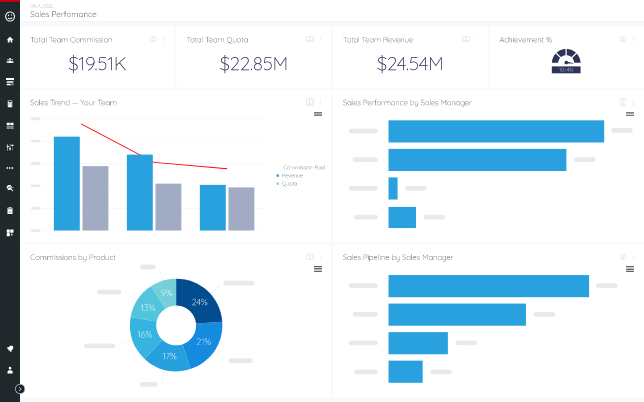Select the 21% donut slice
644x402 pixels.
[206, 343]
